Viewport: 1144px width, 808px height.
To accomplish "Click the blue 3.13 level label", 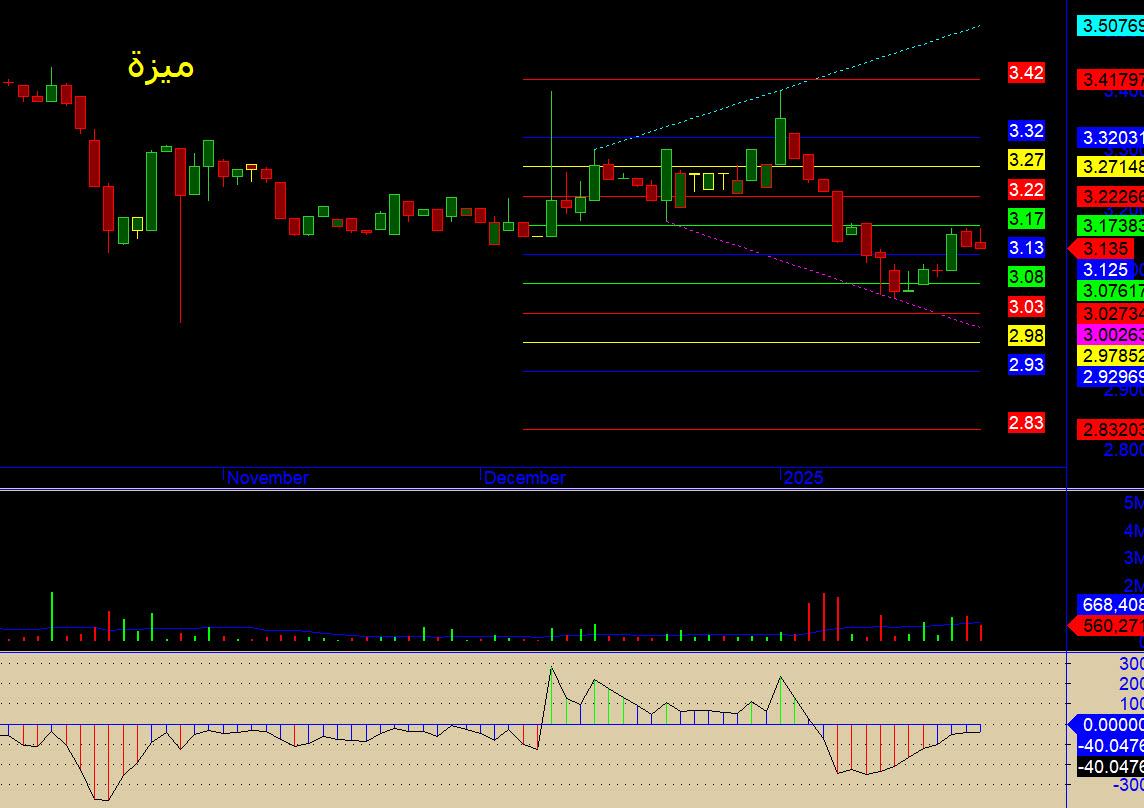I will [1026, 247].
